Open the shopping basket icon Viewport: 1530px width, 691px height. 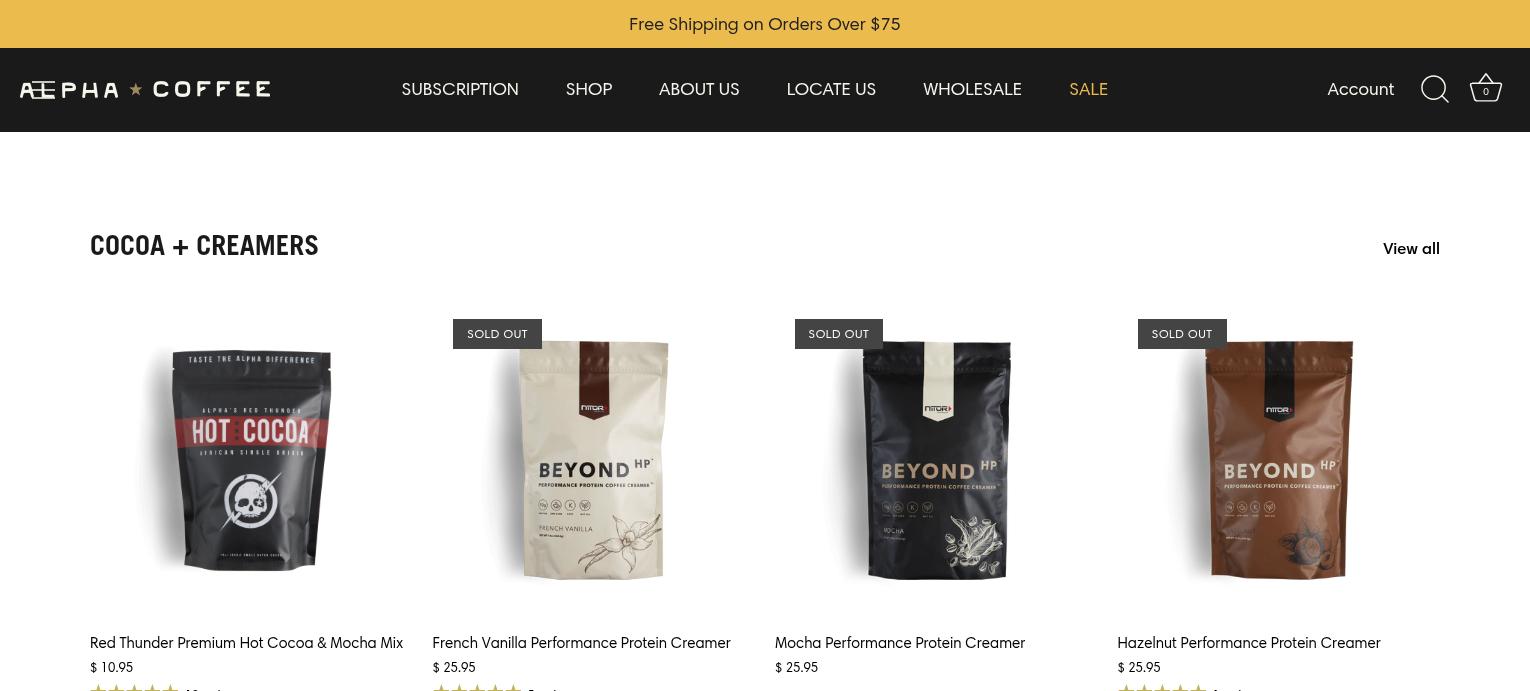point(1486,89)
